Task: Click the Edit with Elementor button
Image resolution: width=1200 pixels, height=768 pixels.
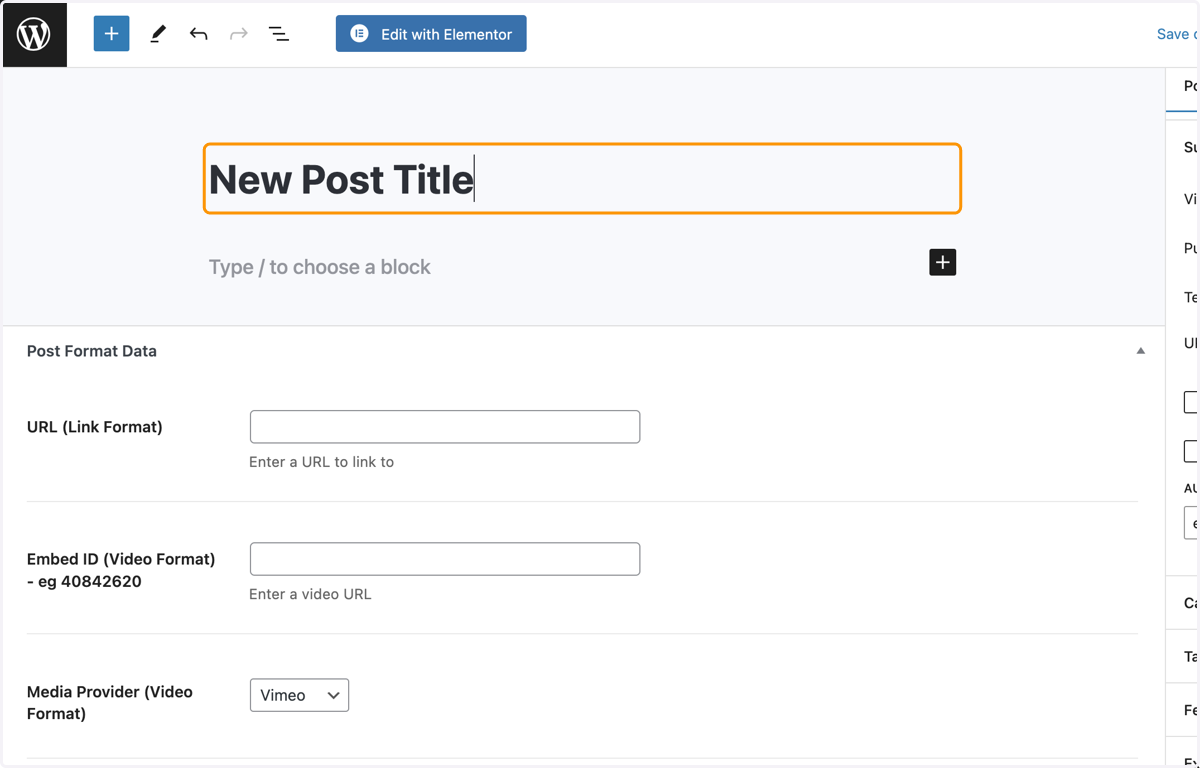Action: pyautogui.click(x=431, y=34)
